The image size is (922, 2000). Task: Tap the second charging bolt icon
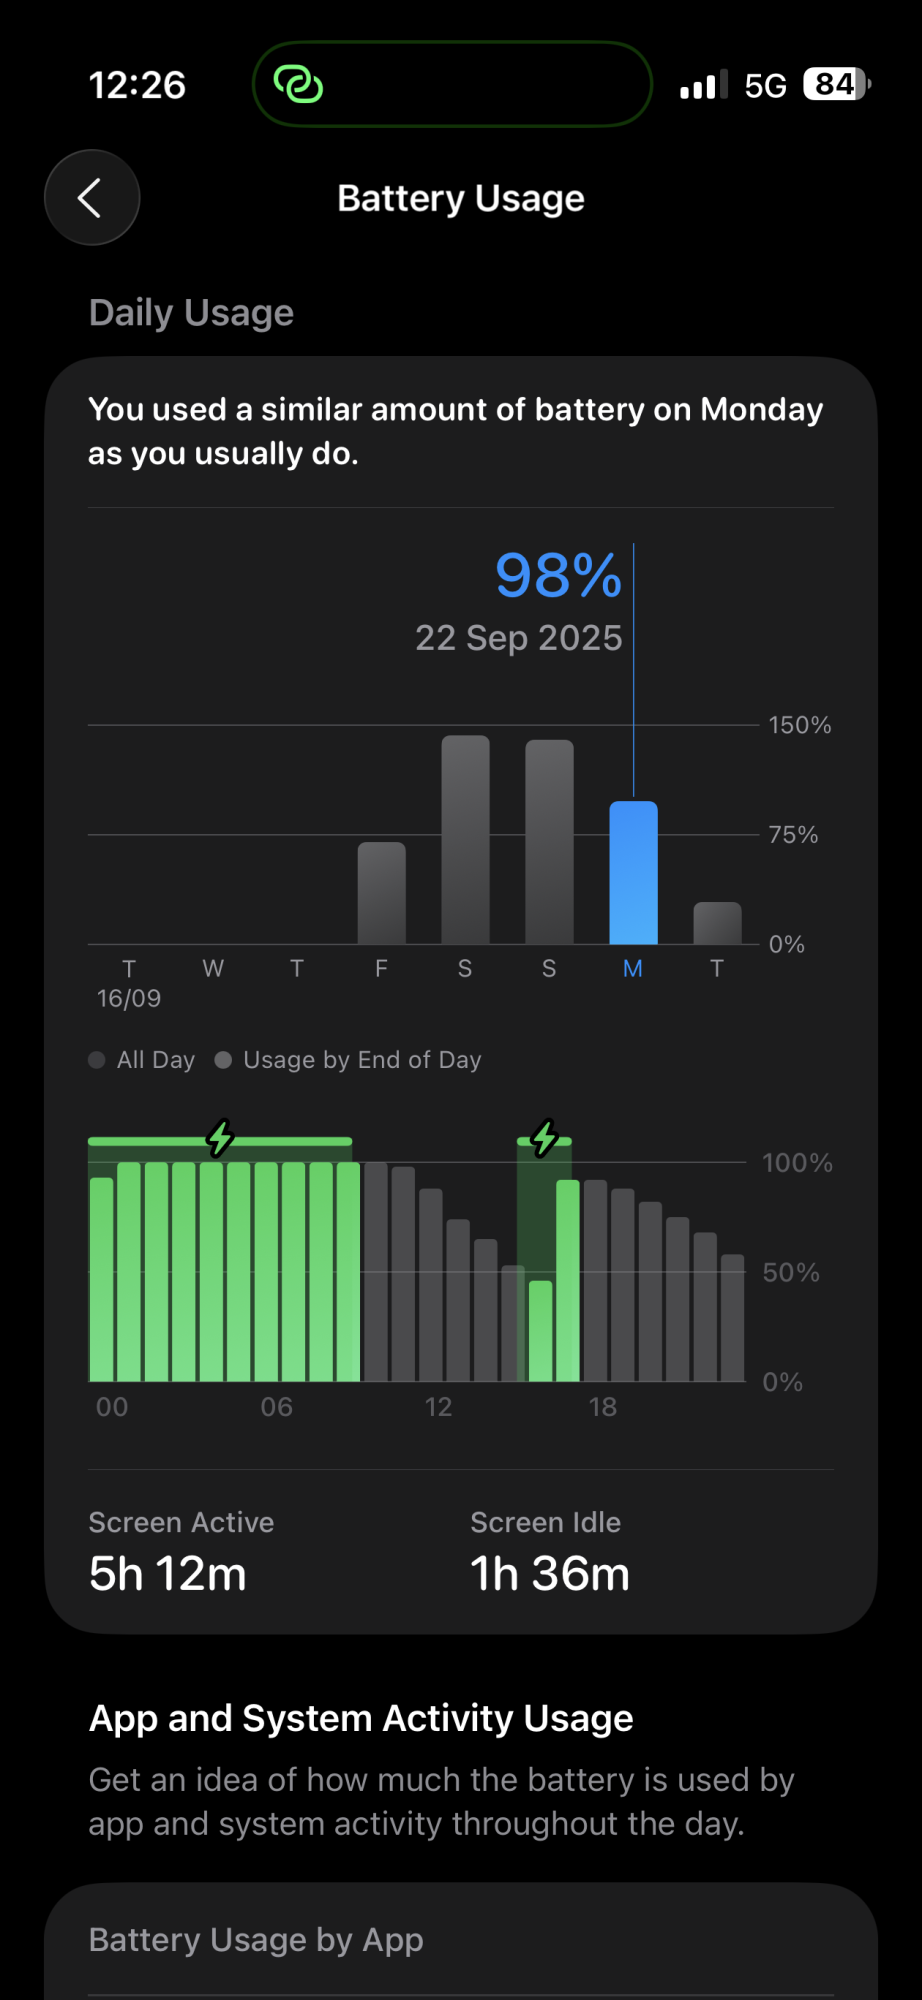[x=545, y=1137]
